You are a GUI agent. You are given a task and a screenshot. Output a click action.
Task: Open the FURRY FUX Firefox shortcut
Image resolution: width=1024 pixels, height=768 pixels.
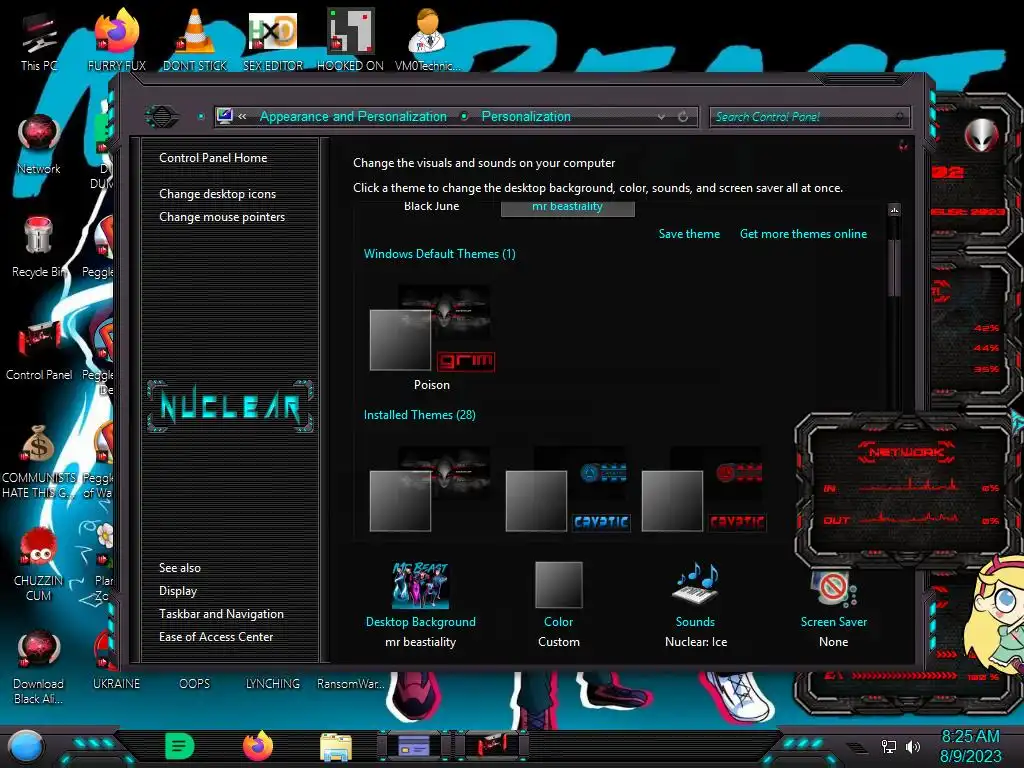117,40
